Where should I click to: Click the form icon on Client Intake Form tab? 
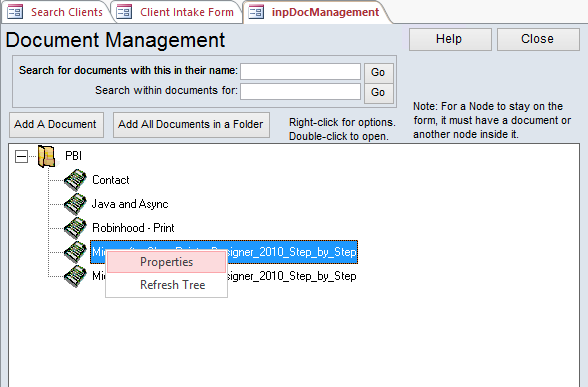124,12
